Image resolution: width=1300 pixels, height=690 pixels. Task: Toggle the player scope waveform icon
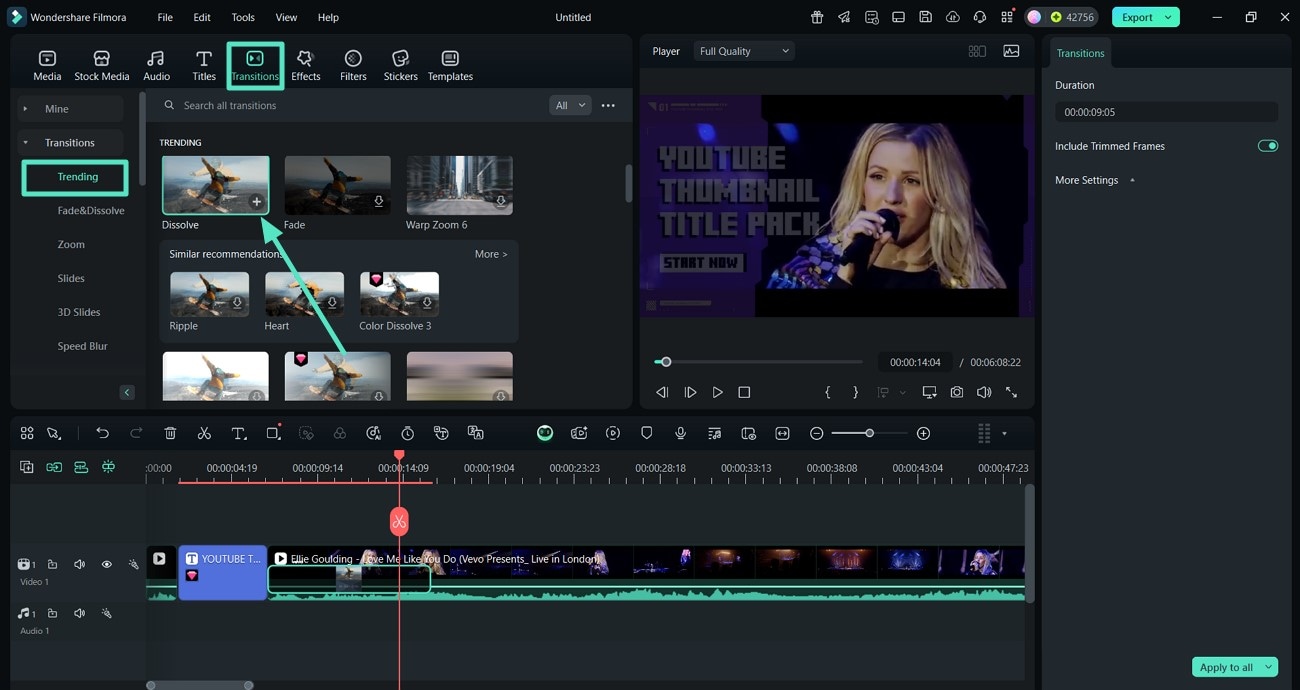click(x=1011, y=51)
